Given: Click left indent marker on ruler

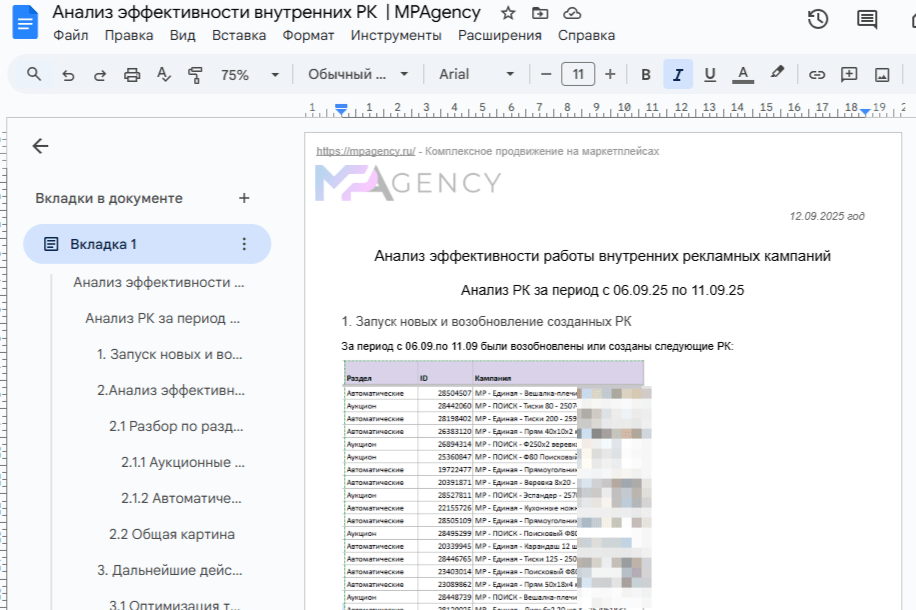Looking at the screenshot, I should [341, 109].
